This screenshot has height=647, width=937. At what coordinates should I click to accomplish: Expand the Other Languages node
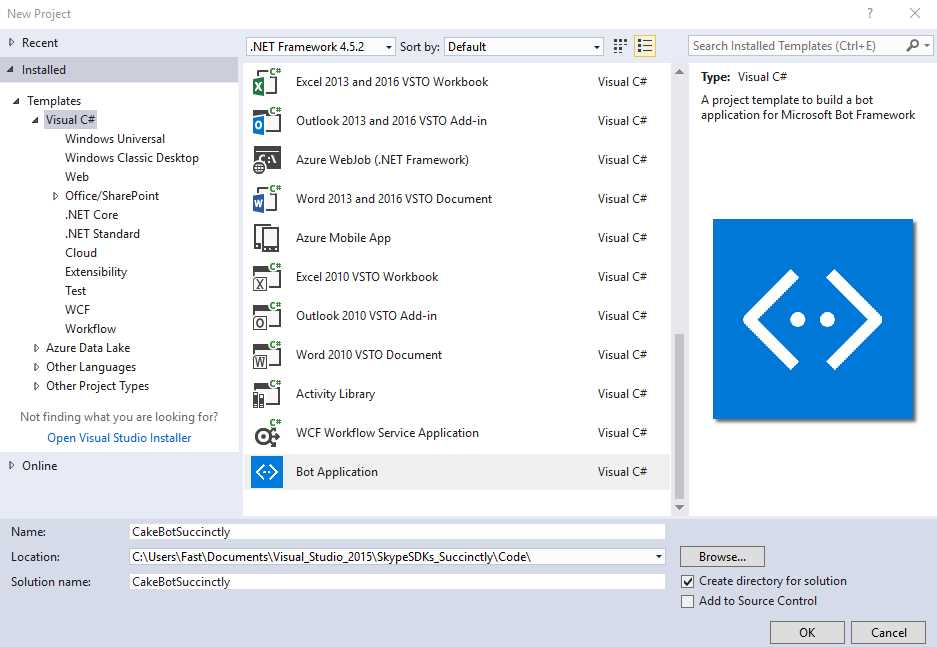pos(36,367)
